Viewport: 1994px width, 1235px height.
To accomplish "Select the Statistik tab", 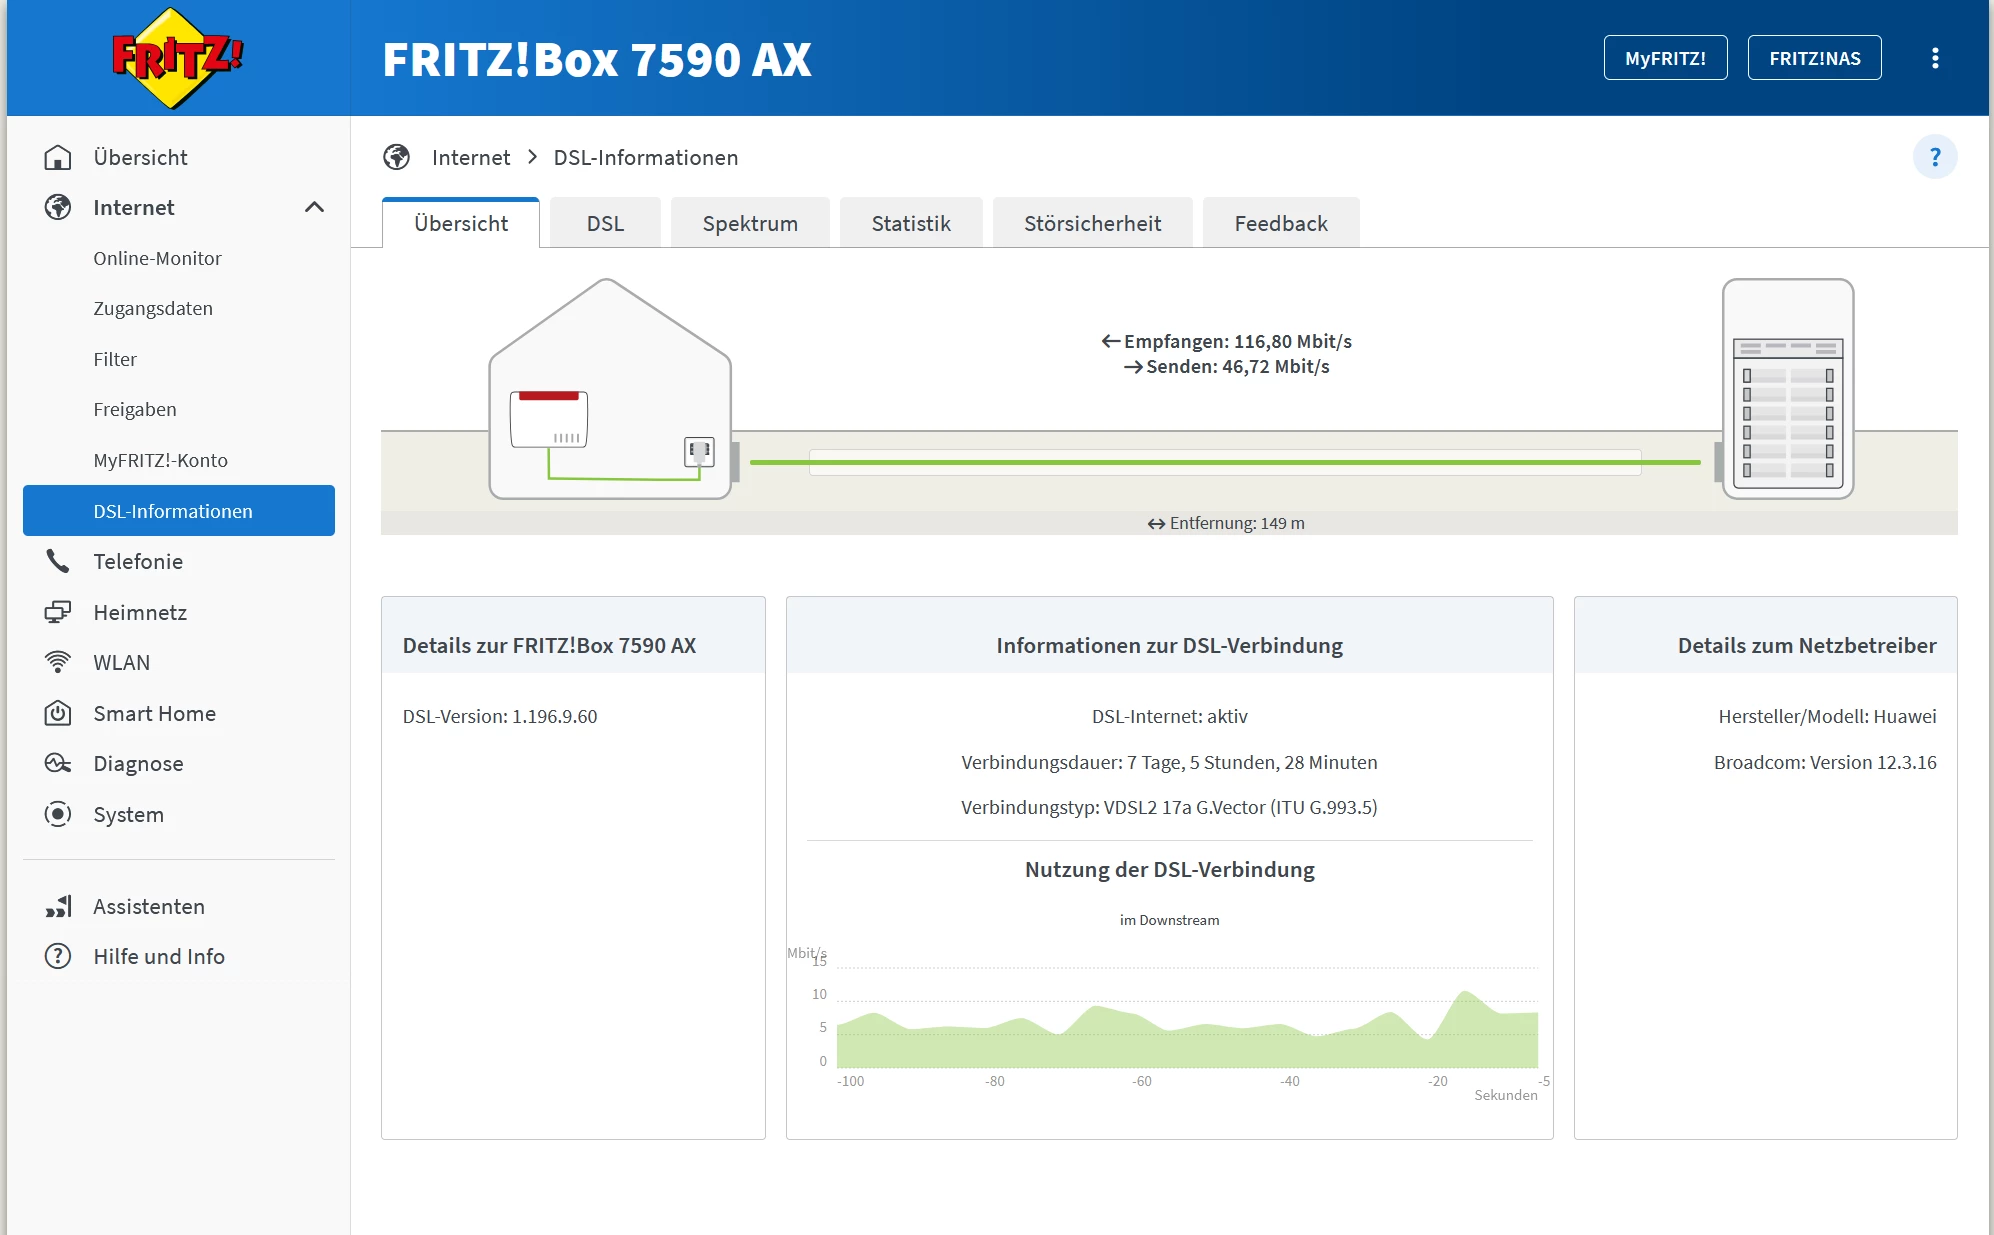I will point(911,224).
